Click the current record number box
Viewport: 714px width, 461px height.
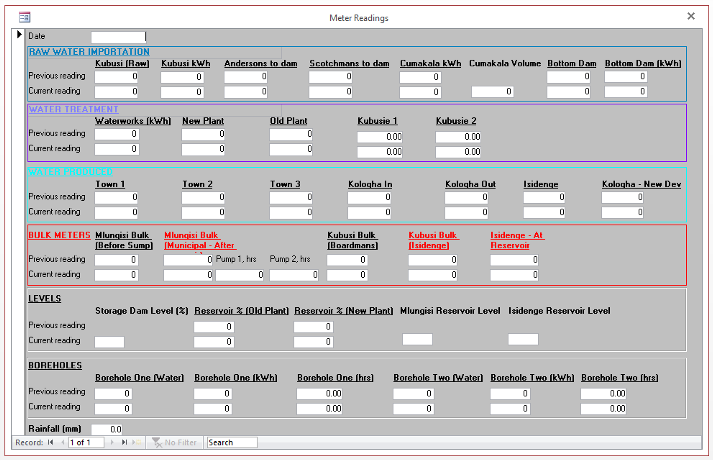click(x=86, y=442)
